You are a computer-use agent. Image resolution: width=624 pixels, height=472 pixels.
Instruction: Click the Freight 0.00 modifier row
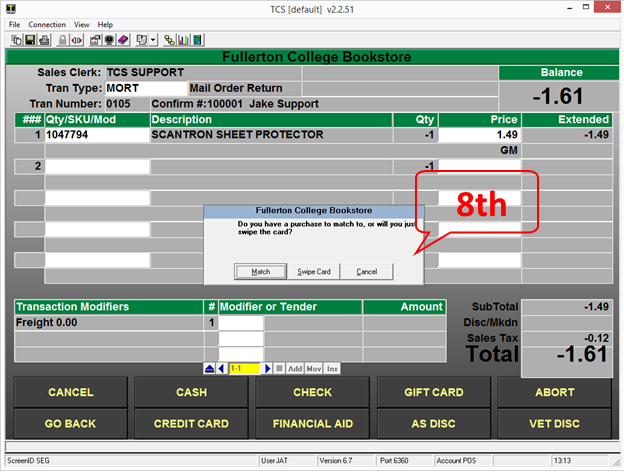(108, 323)
